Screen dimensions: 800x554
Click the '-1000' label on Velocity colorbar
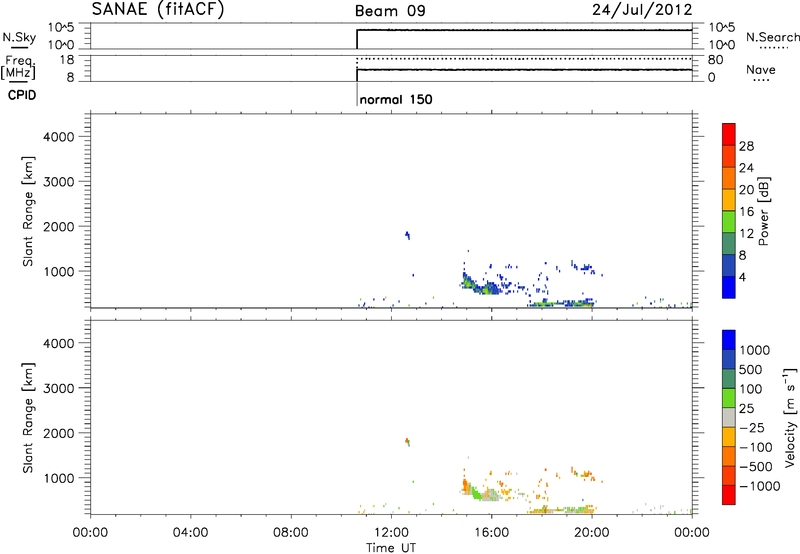(x=760, y=486)
